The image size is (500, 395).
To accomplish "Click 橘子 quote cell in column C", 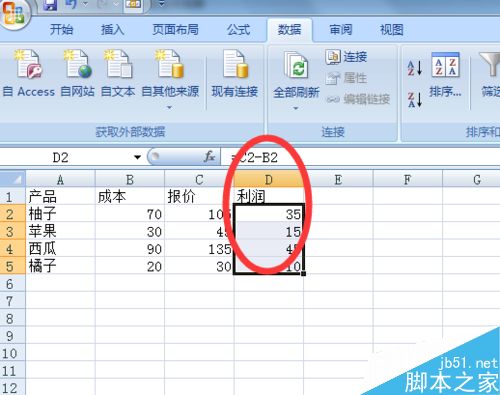I will 199,266.
